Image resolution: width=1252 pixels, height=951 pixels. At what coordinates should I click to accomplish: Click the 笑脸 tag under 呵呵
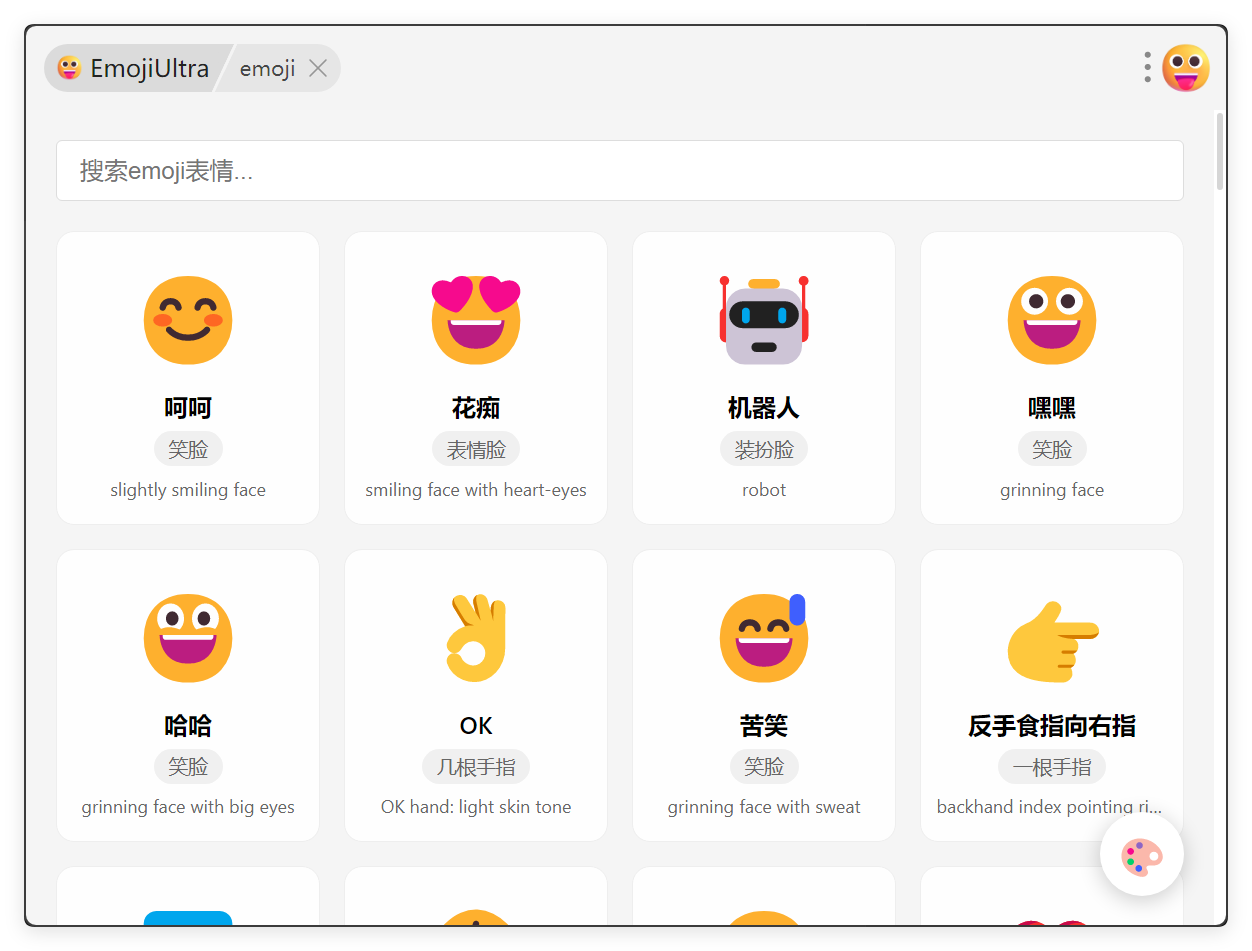pos(188,449)
